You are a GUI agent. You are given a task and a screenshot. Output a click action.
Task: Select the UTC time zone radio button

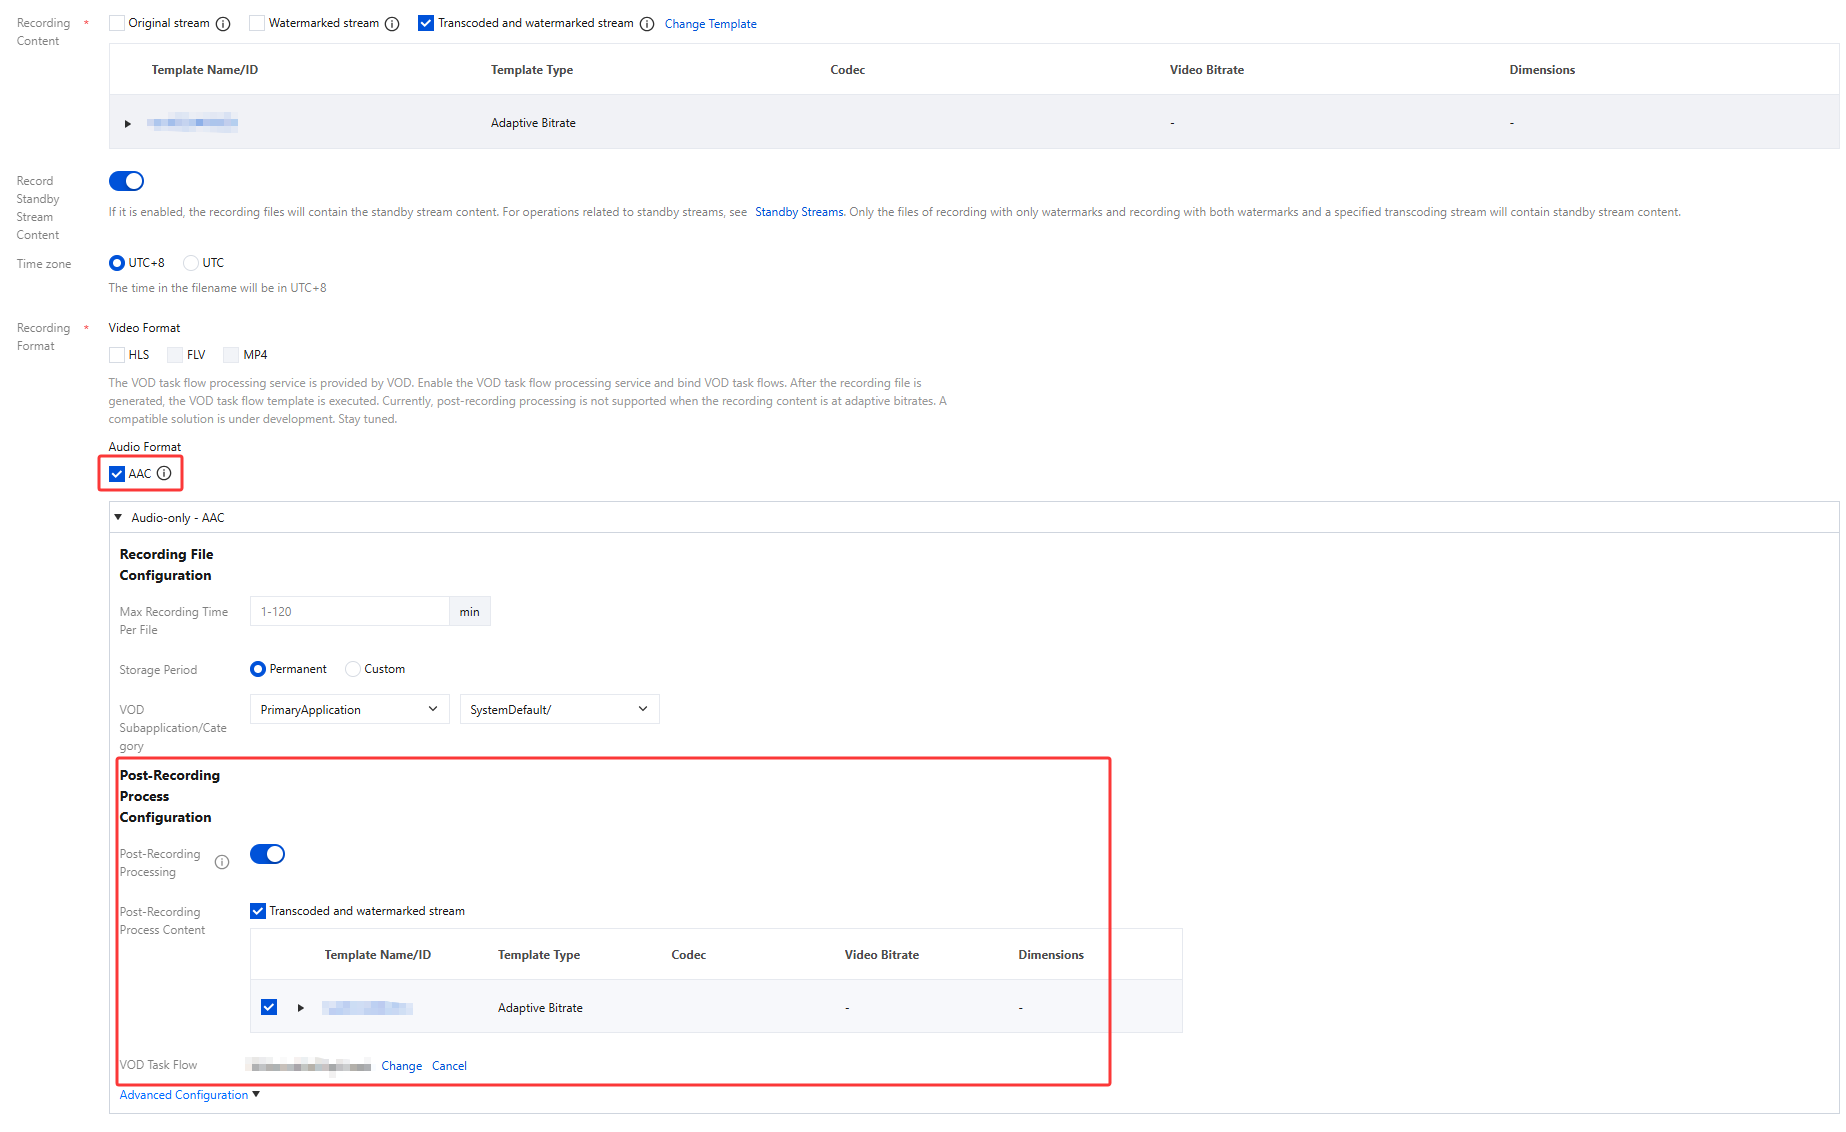coord(191,263)
